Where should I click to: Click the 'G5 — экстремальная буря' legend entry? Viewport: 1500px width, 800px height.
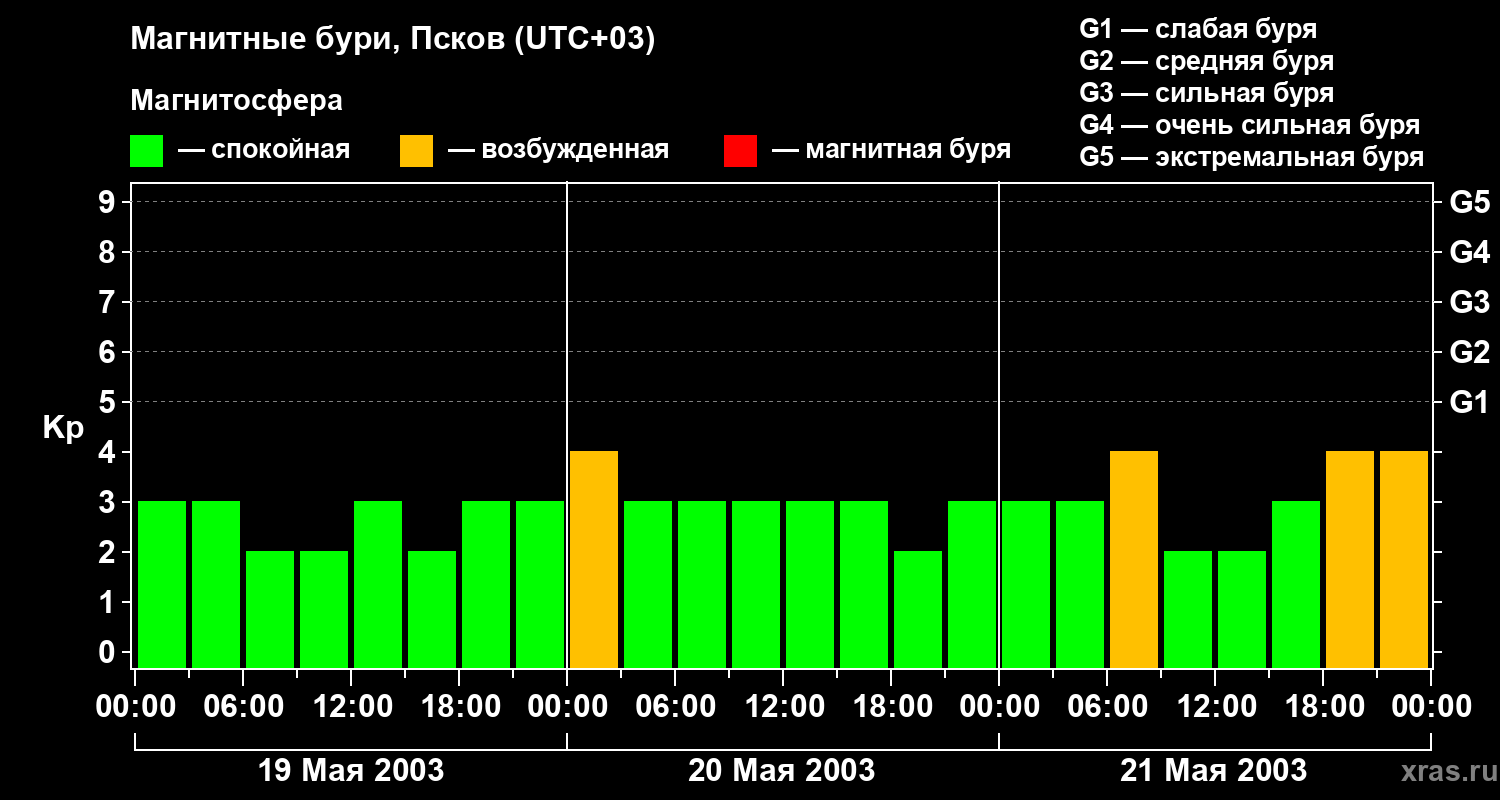click(x=1251, y=157)
